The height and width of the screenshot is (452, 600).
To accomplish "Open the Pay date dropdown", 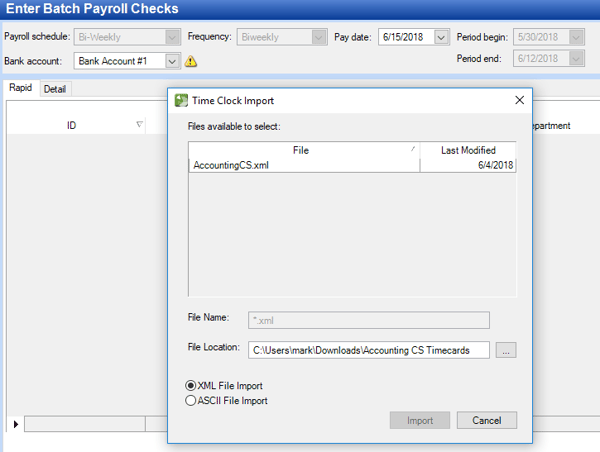I will tap(441, 38).
